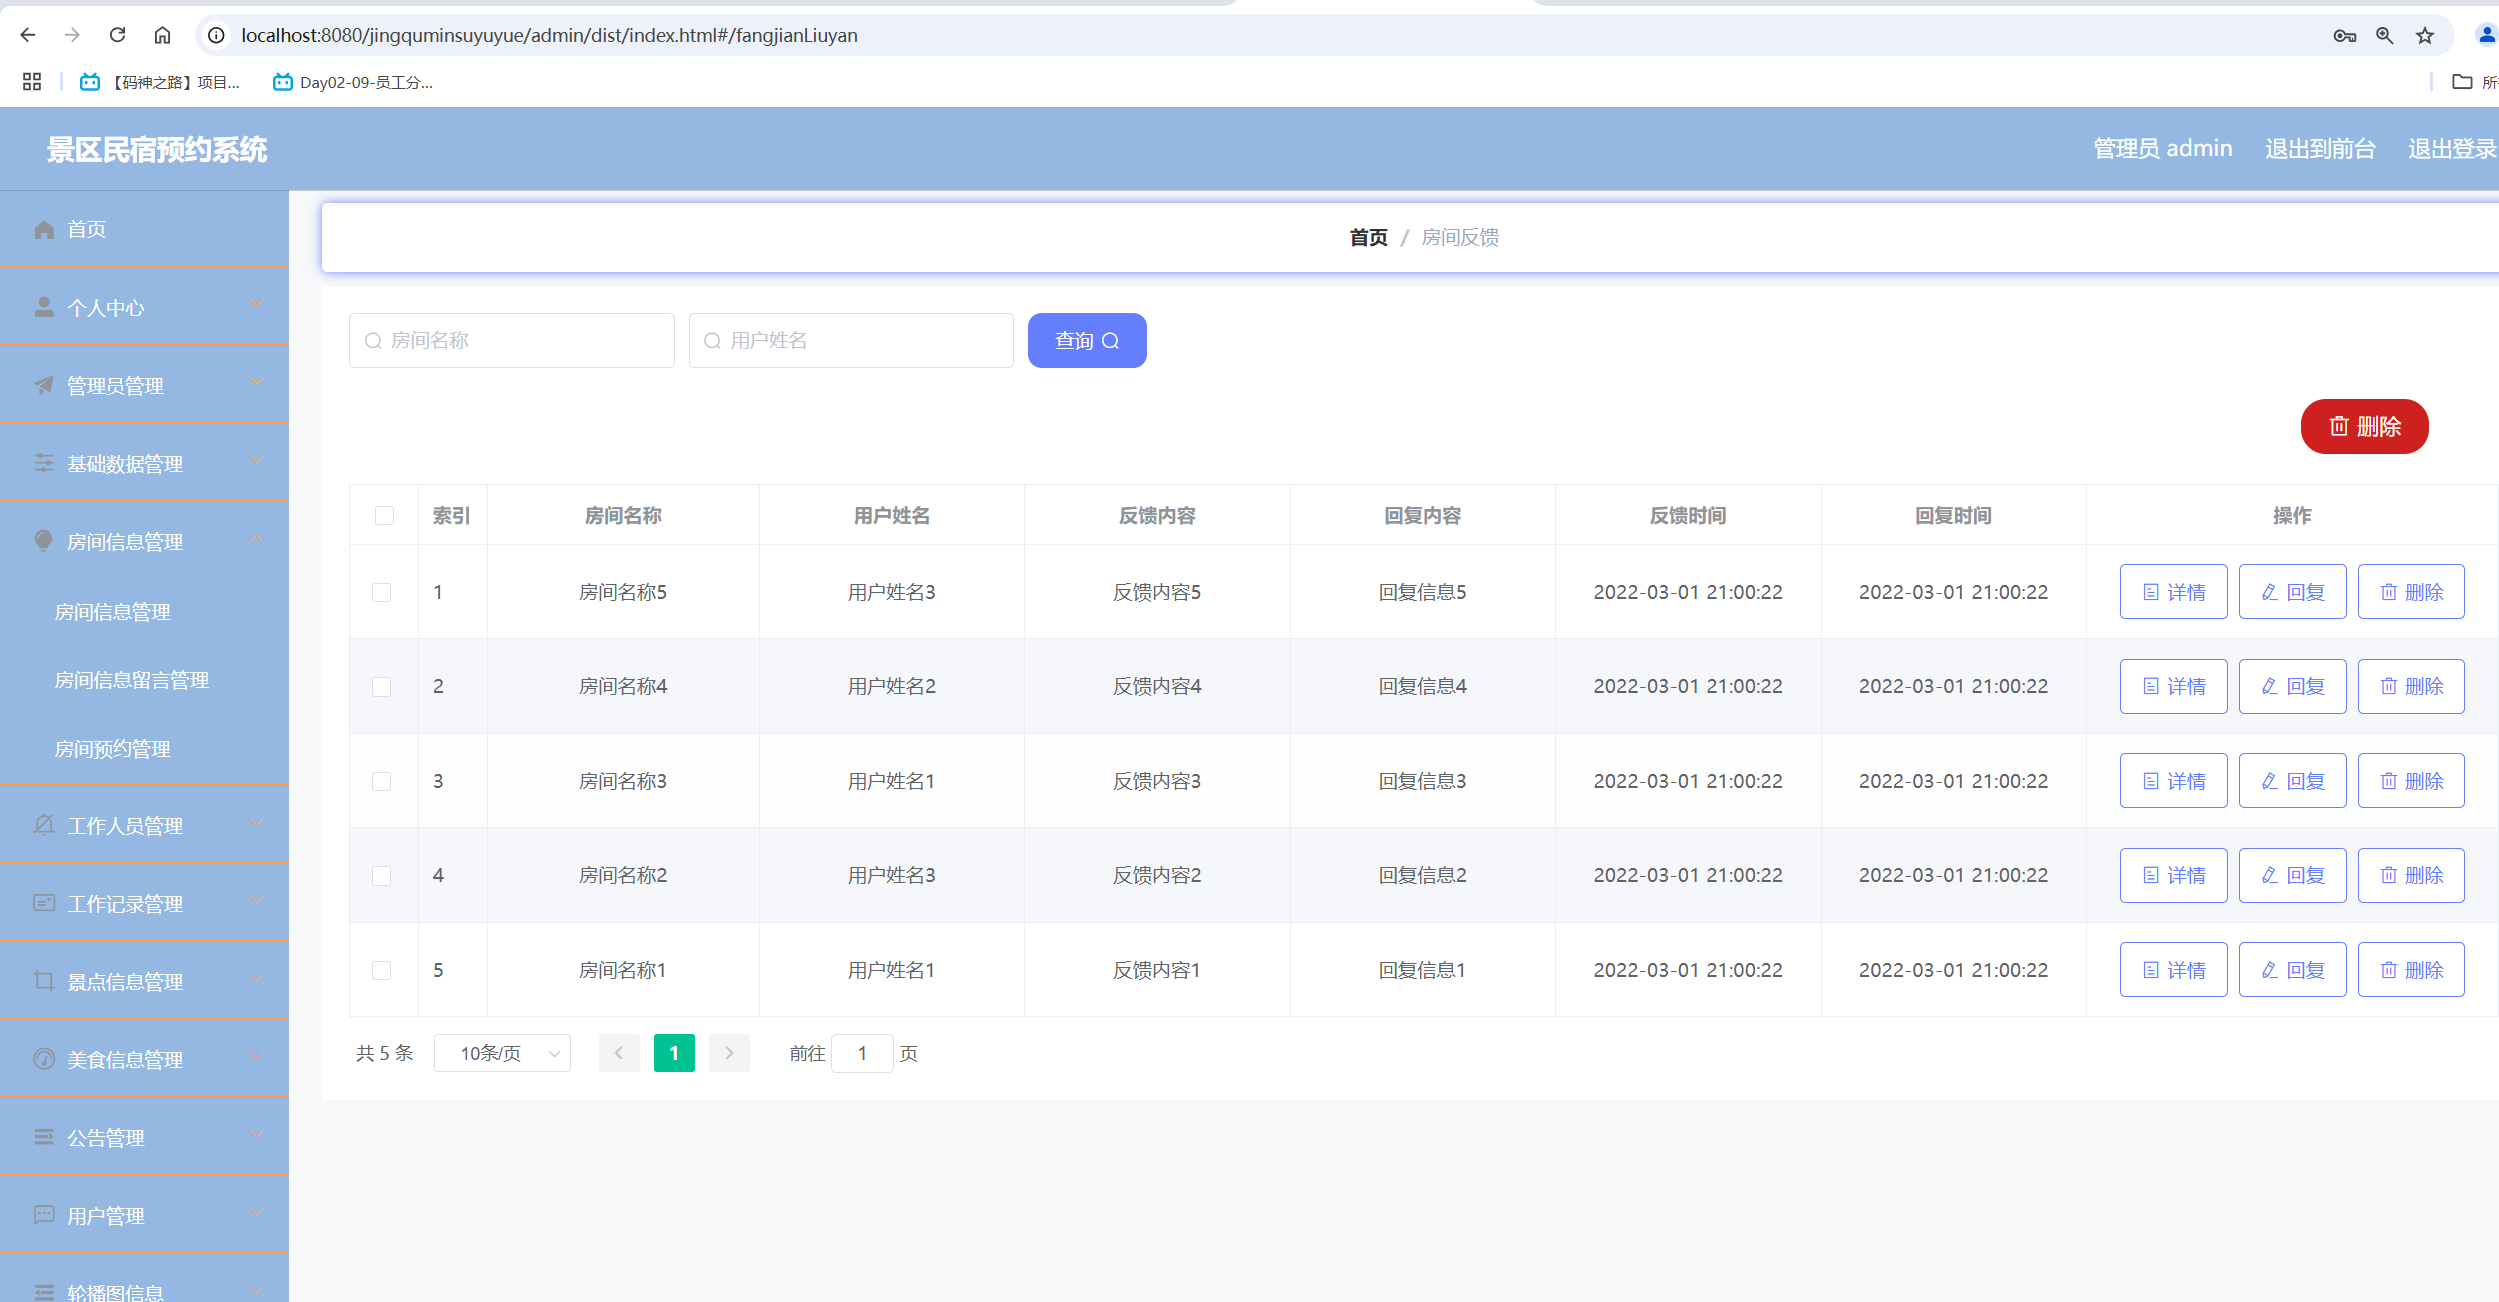Click 退出登录 in the top header
The image size is (2499, 1302).
point(2450,149)
